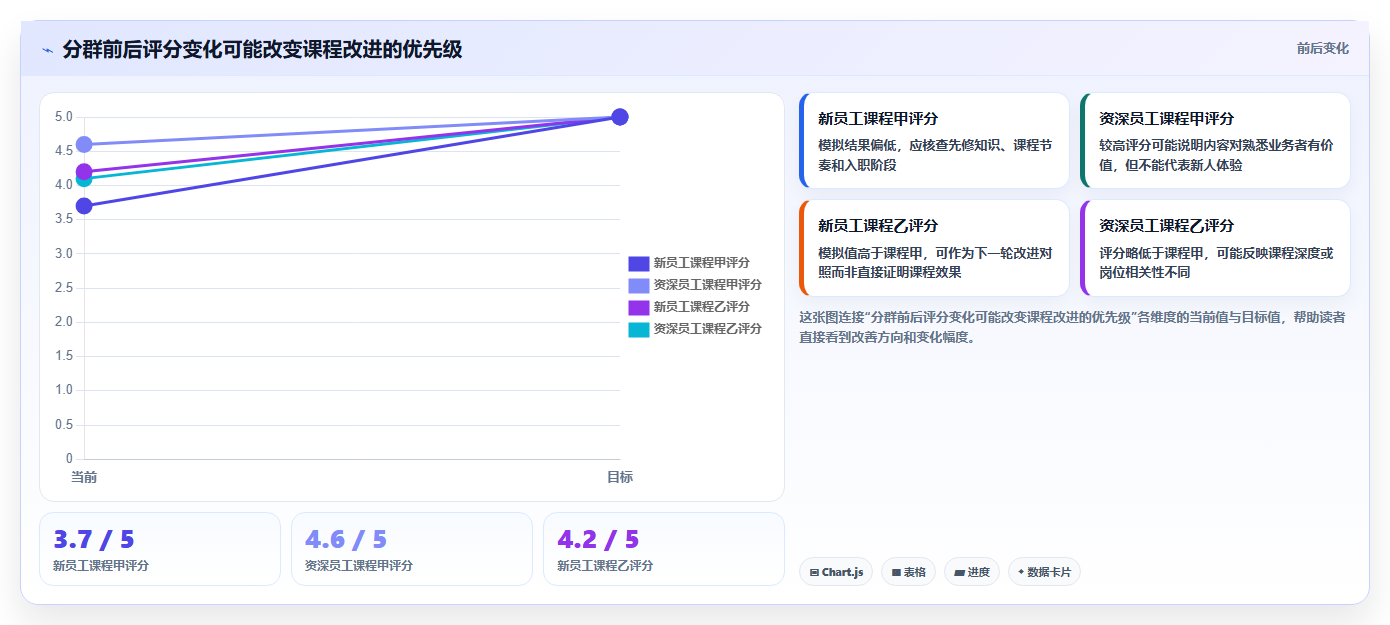This screenshot has height=625, width=1390.
Task: Toggle 资深员工课程乙评分 legend color box
Action: 639,330
